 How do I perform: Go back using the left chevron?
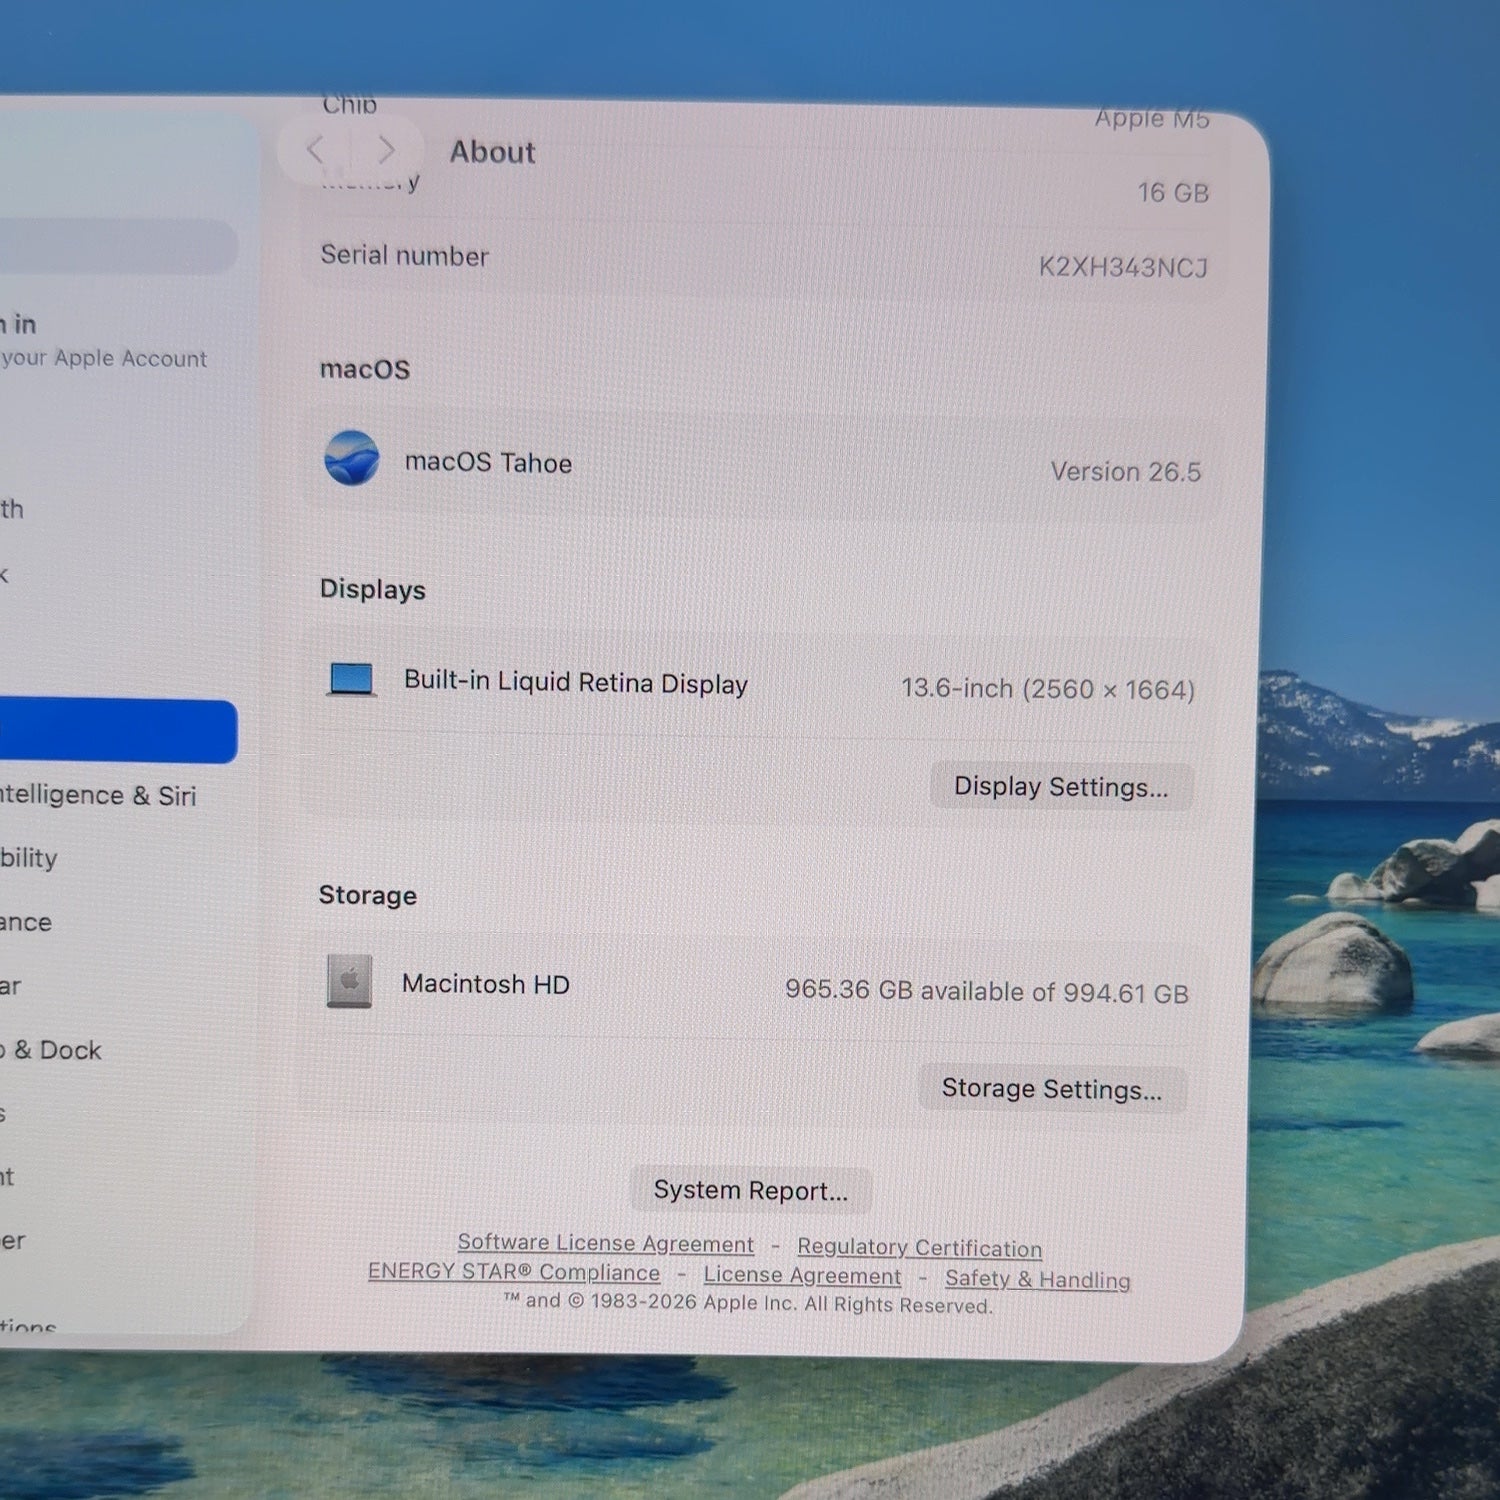click(316, 150)
